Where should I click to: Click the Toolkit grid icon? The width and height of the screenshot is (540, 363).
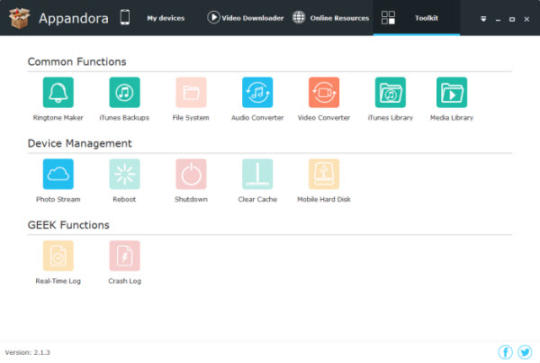388,18
